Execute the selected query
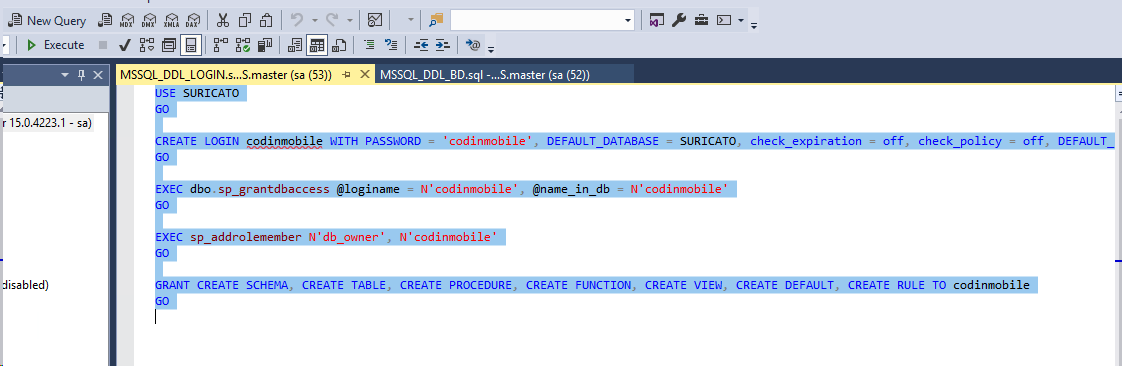Image resolution: width=1122 pixels, height=366 pixels. (55, 45)
